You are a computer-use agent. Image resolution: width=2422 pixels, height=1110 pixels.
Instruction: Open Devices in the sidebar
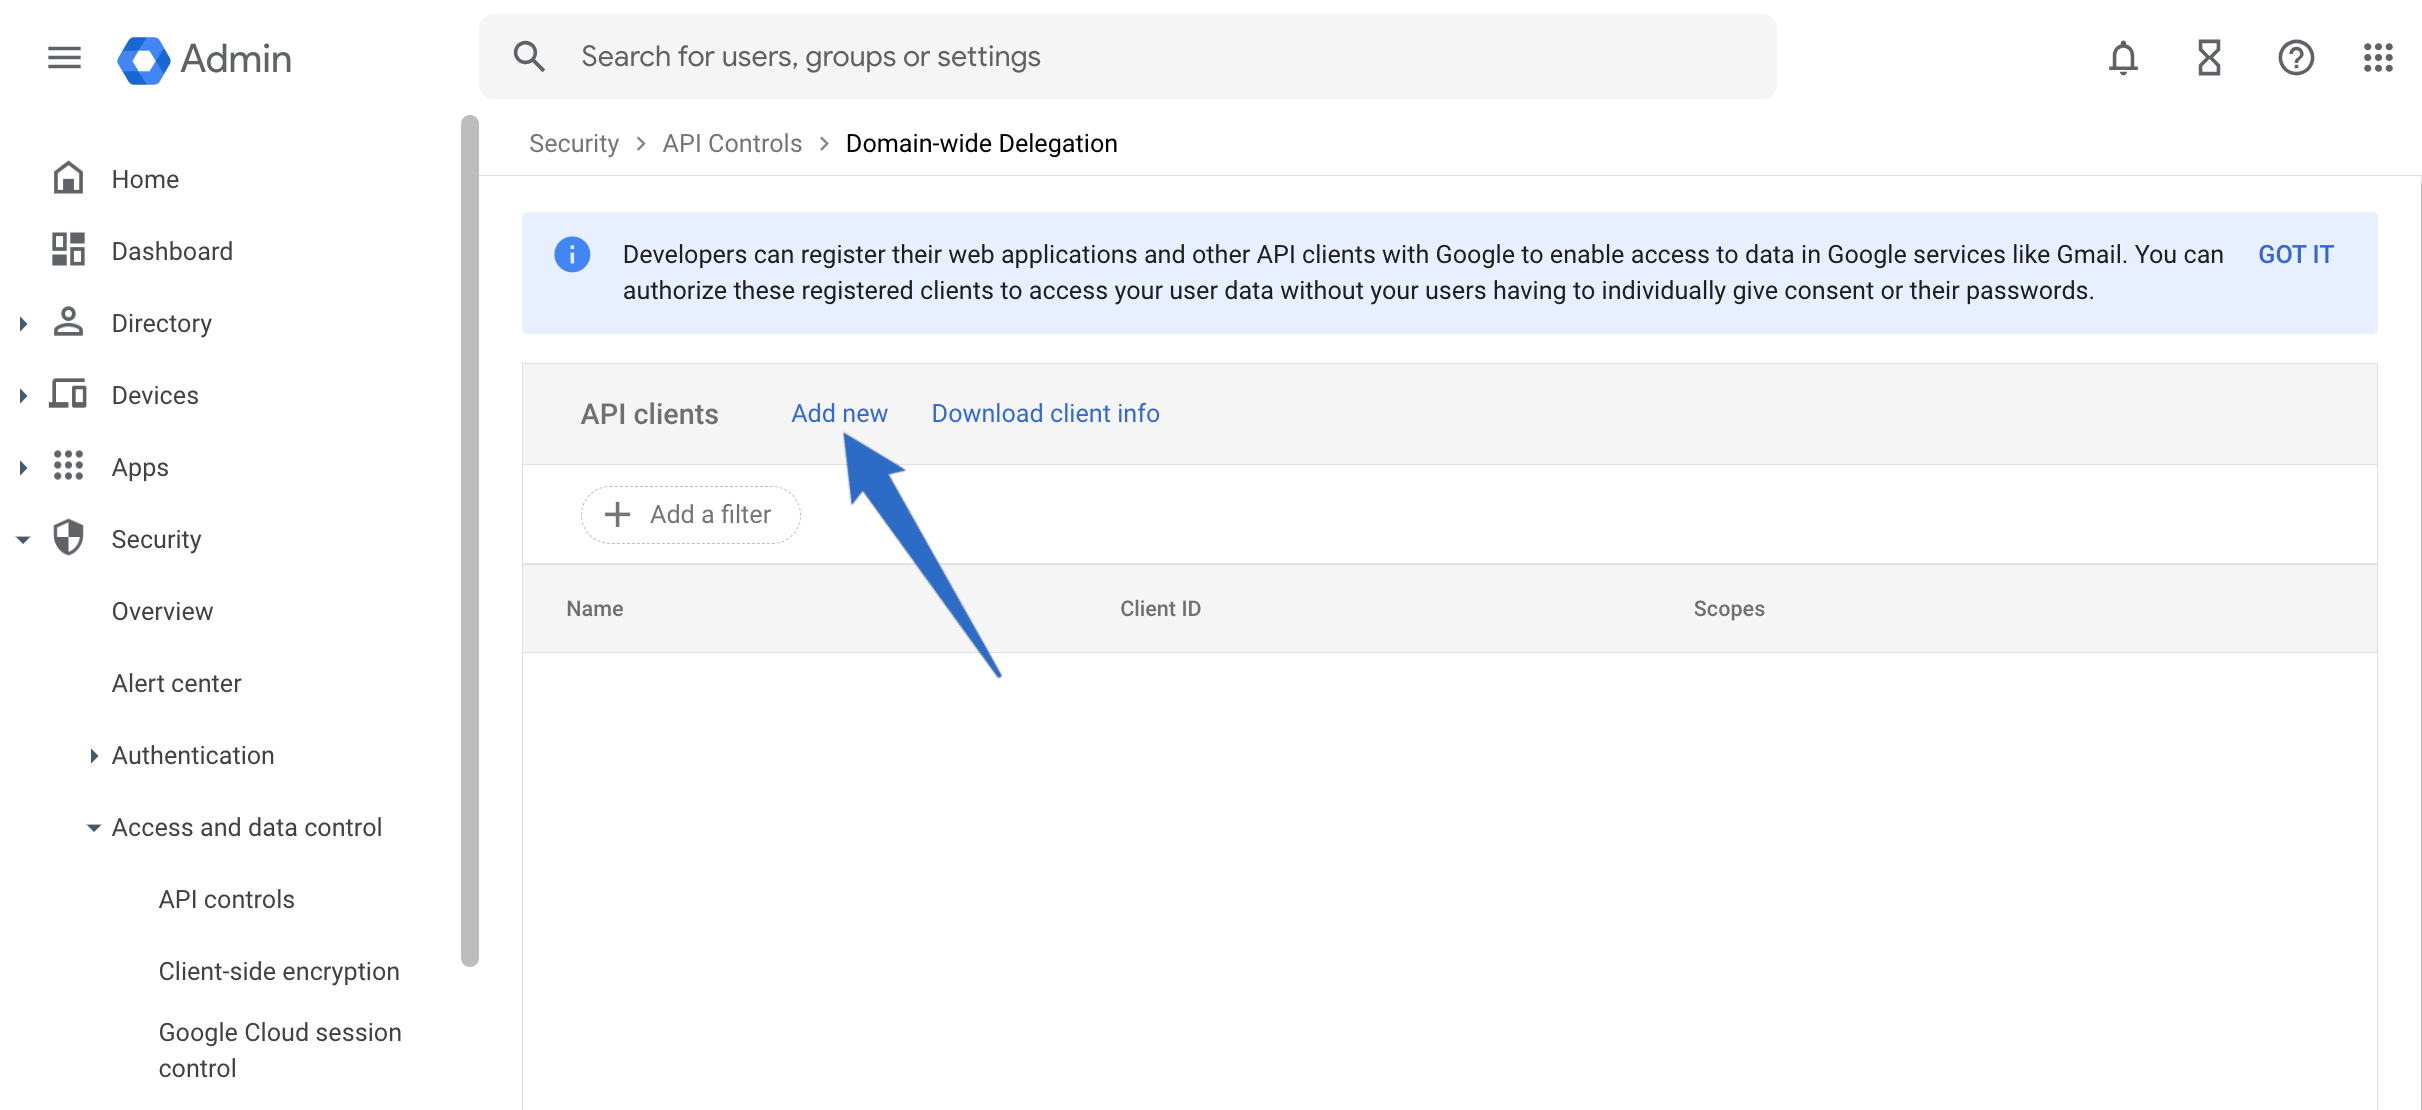[x=155, y=395]
